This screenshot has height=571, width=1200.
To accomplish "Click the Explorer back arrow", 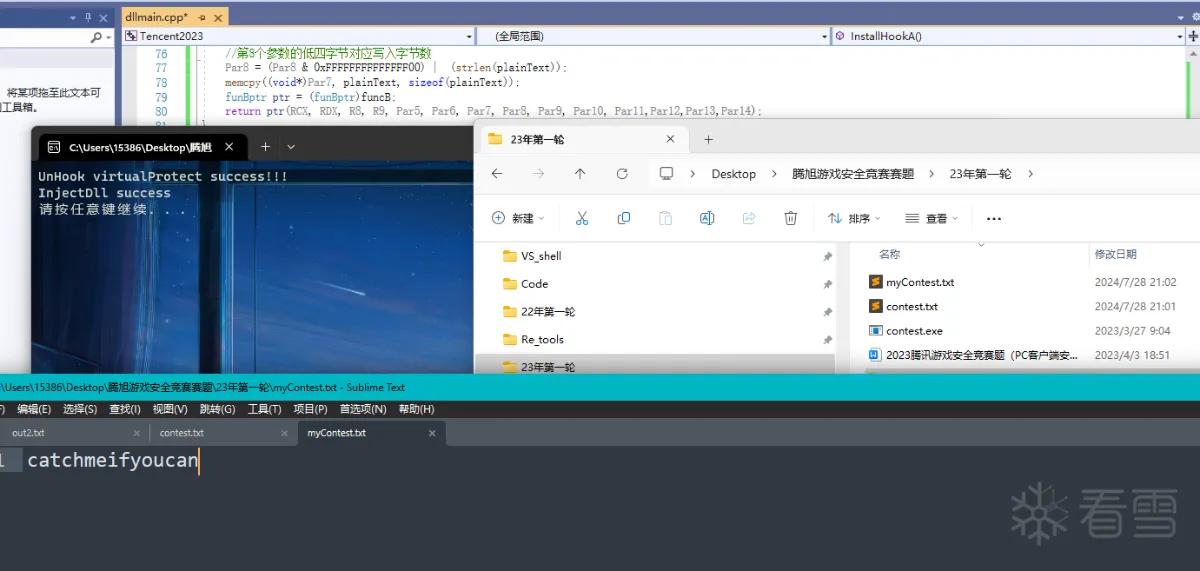I will coord(497,173).
